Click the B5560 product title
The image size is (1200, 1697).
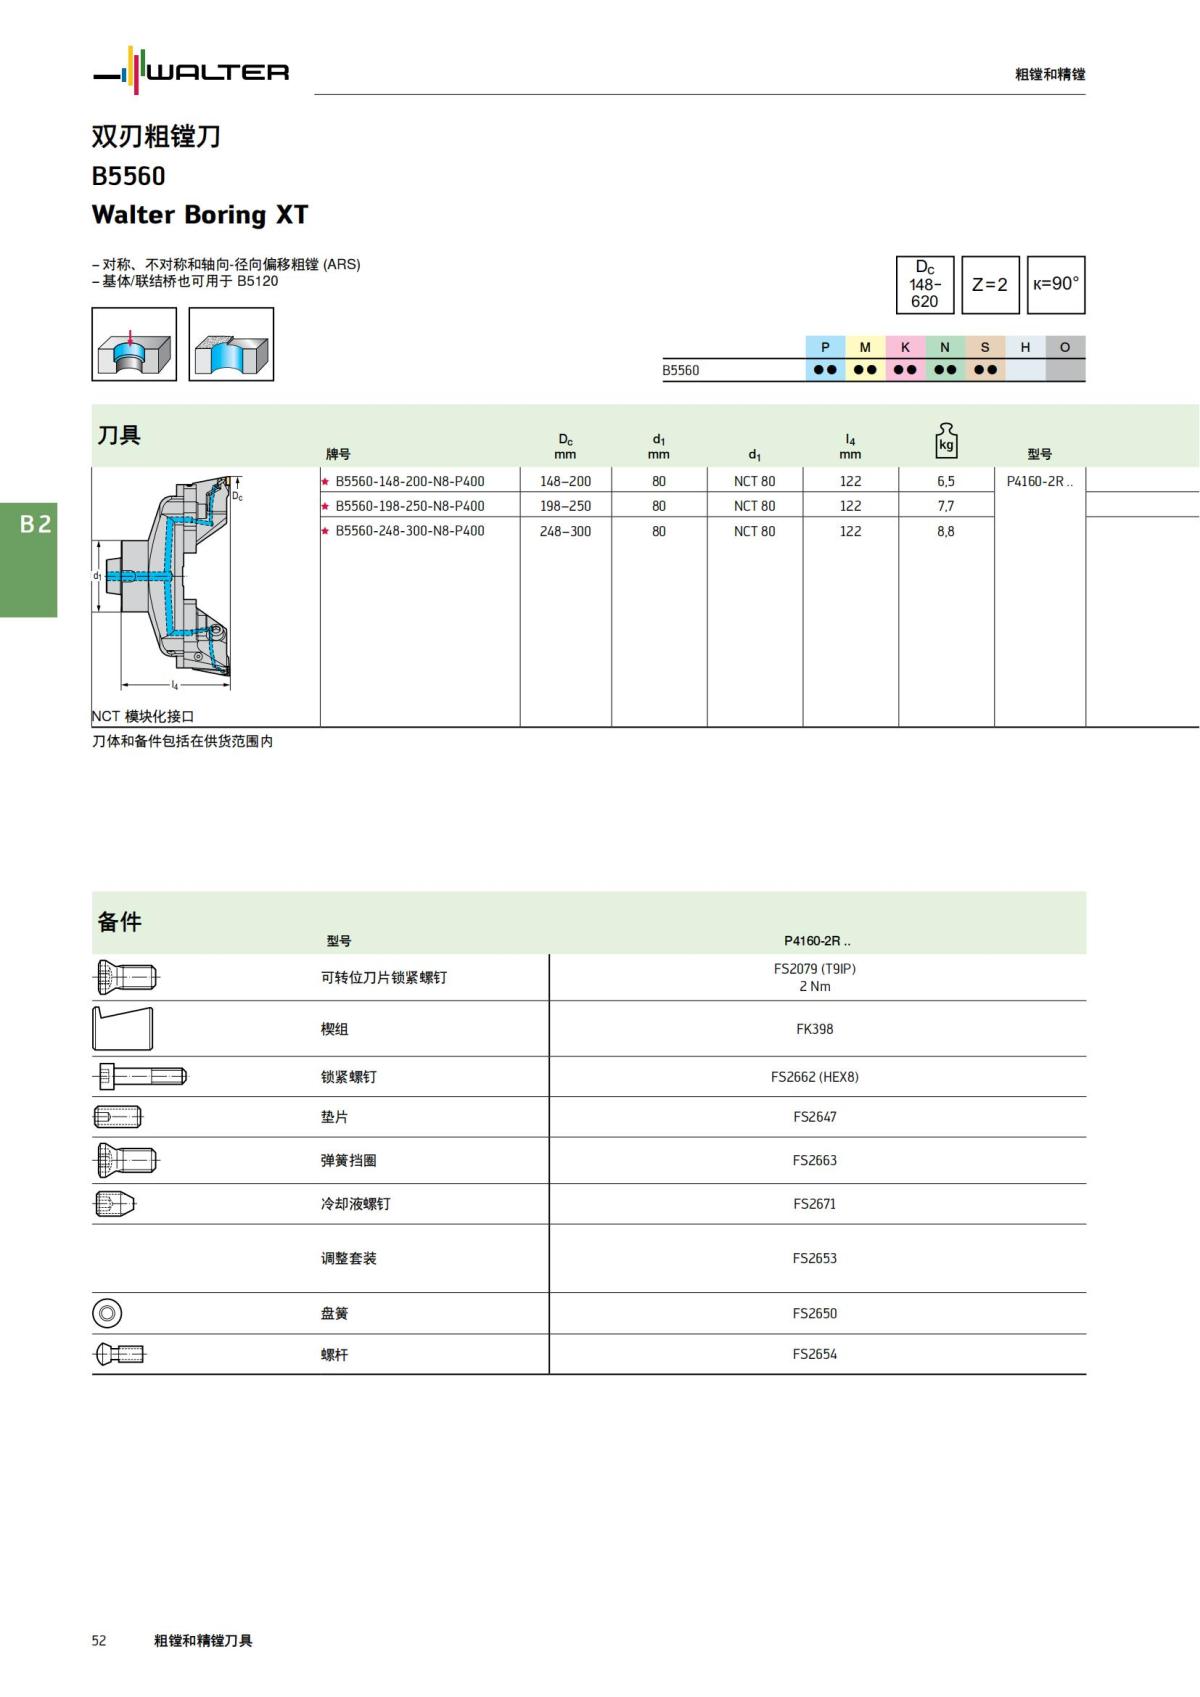point(129,176)
